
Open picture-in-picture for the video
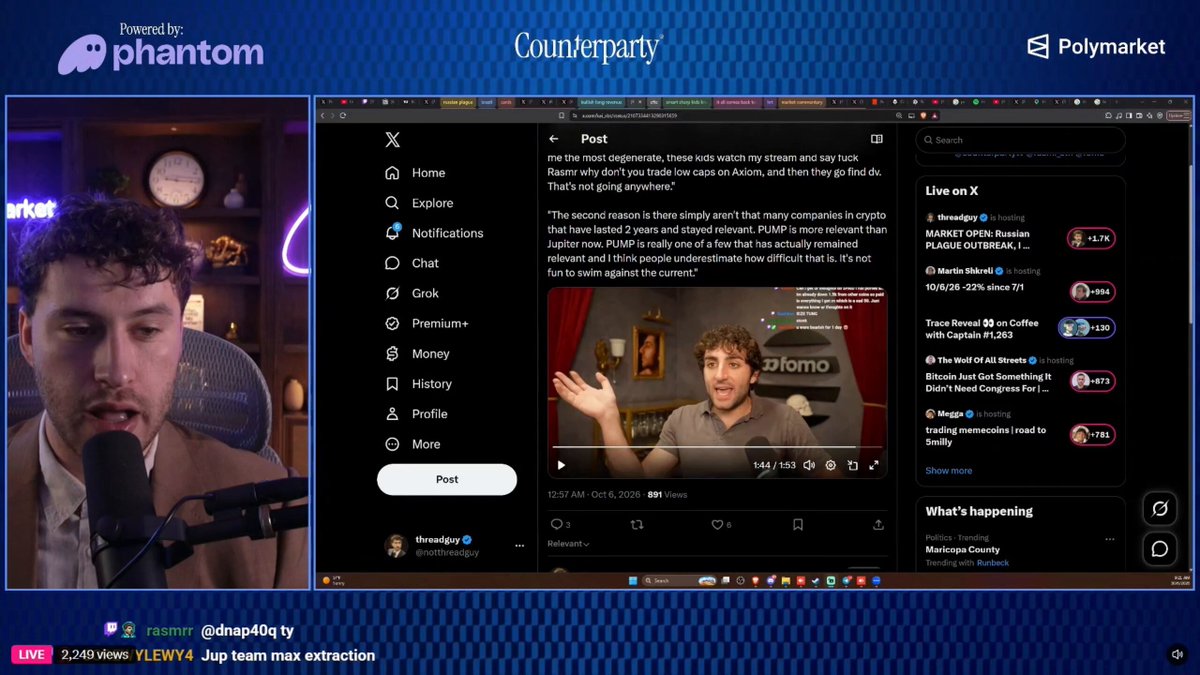pos(852,465)
